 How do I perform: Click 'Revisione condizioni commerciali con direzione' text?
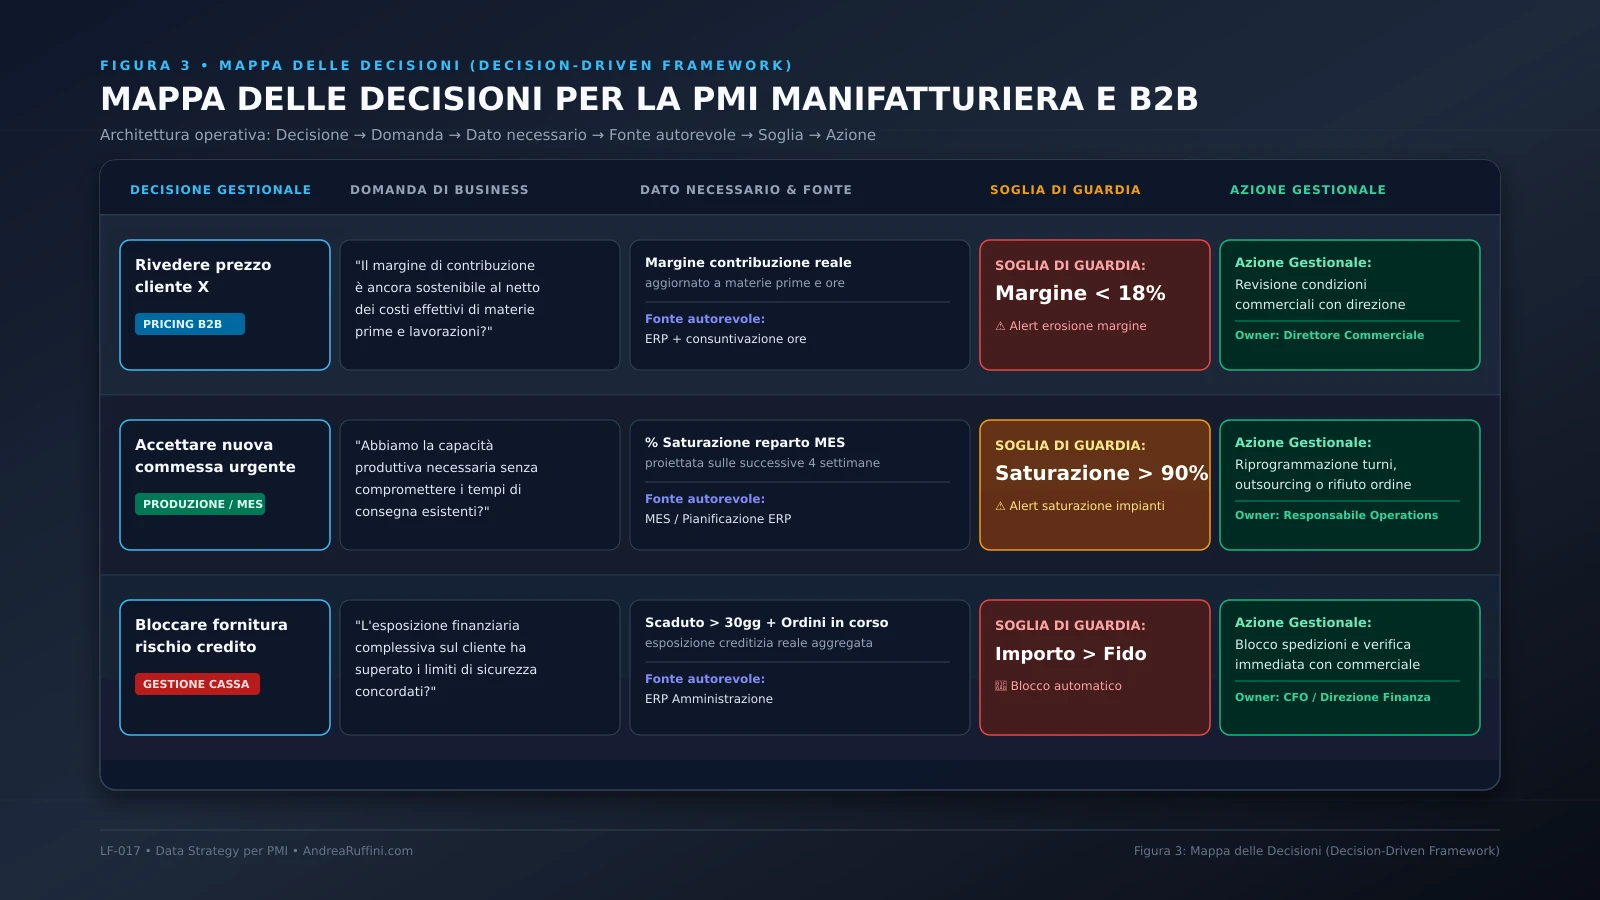click(1320, 294)
